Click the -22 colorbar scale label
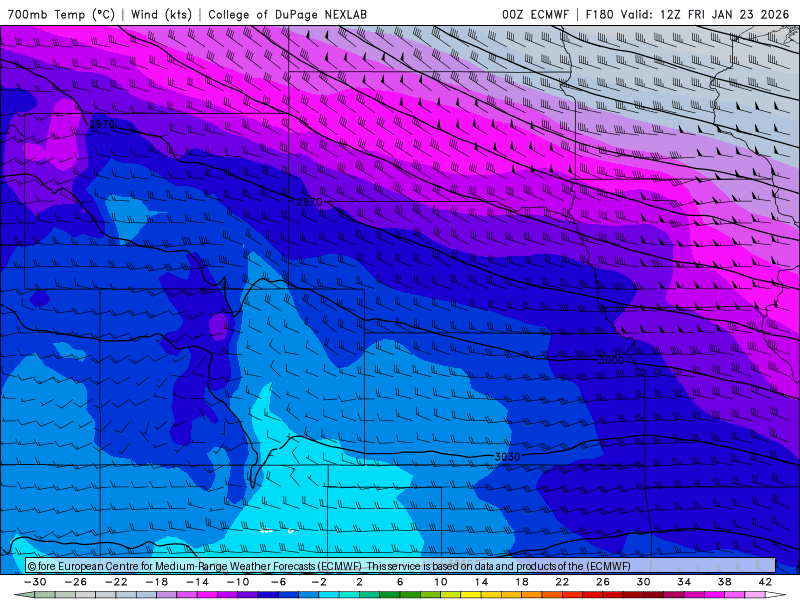 [x=116, y=582]
